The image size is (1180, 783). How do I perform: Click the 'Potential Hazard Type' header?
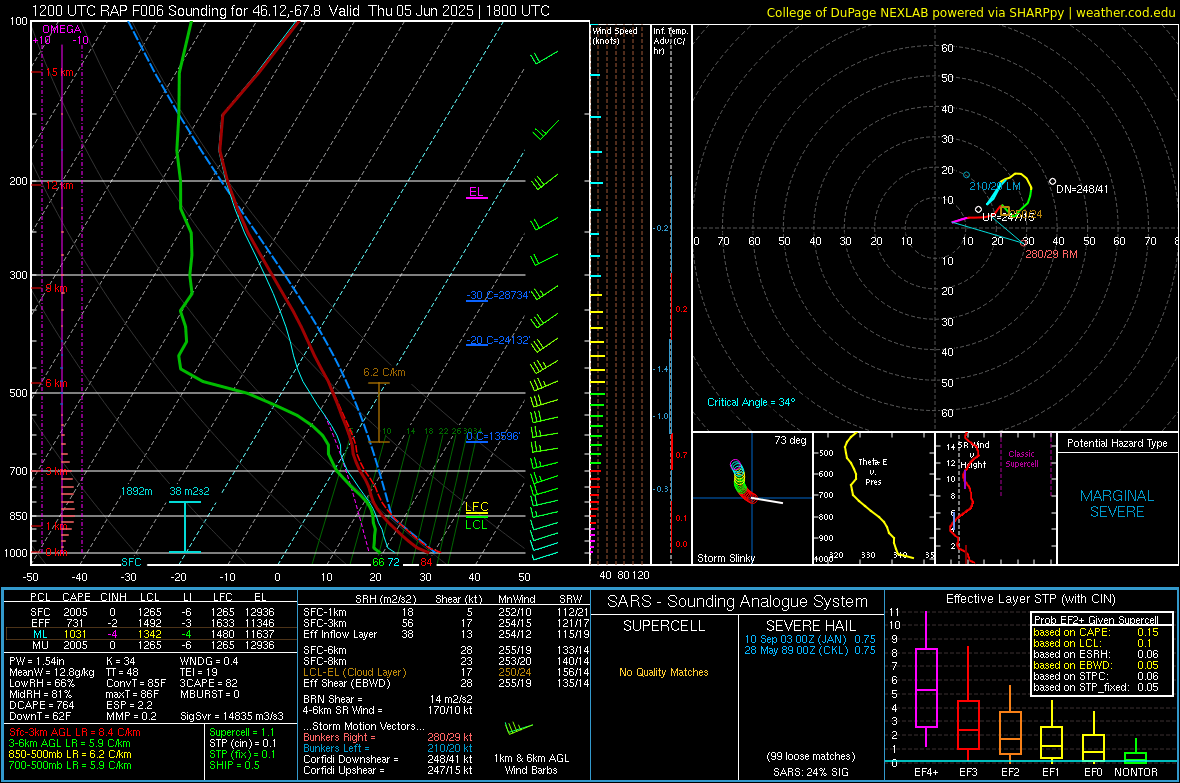tap(1118, 443)
